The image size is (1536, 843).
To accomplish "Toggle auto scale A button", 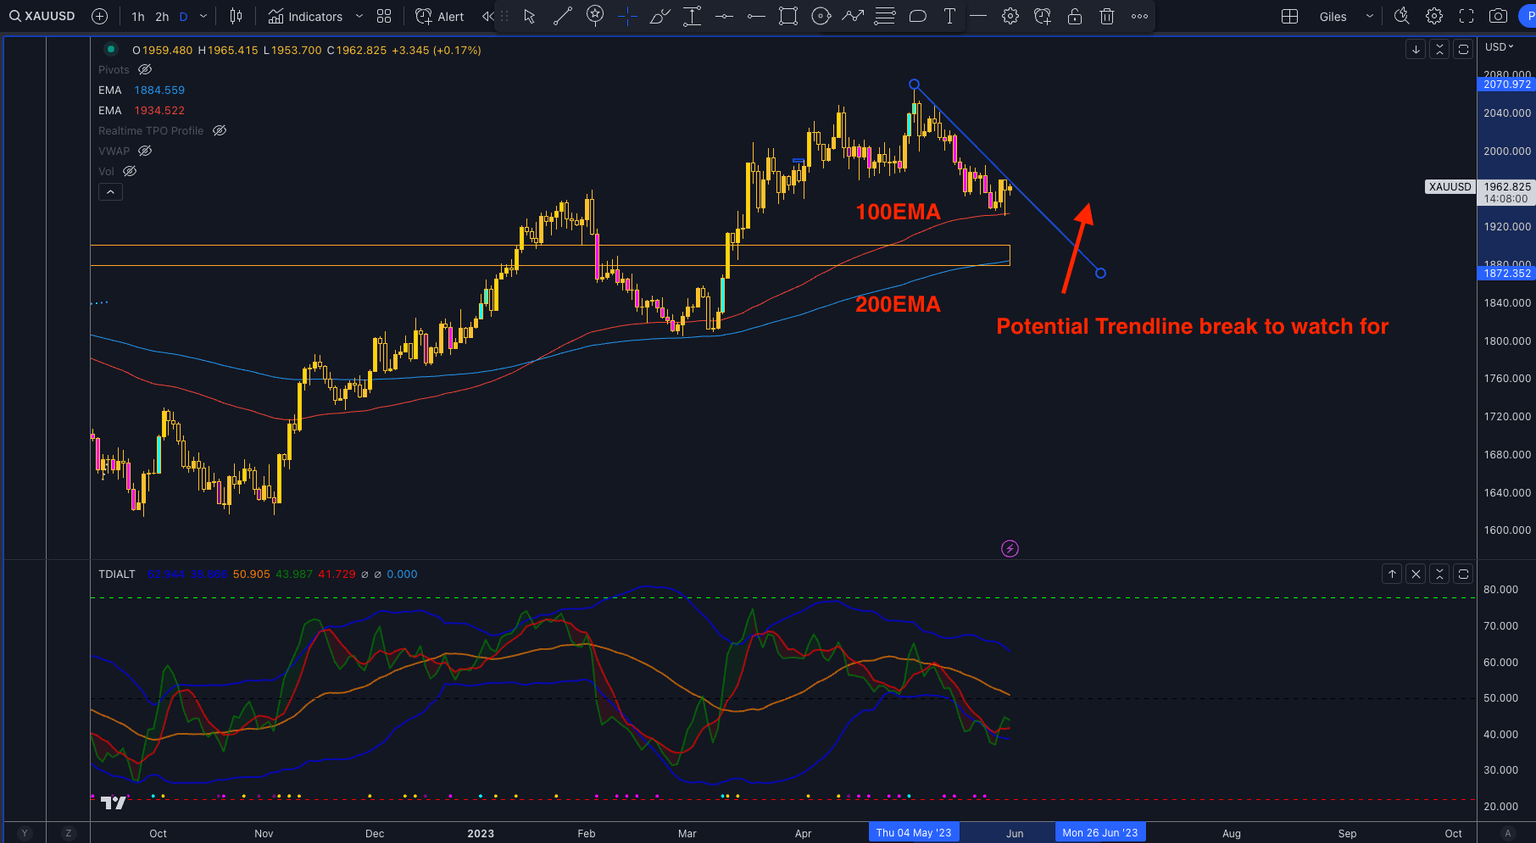I will tap(1507, 833).
